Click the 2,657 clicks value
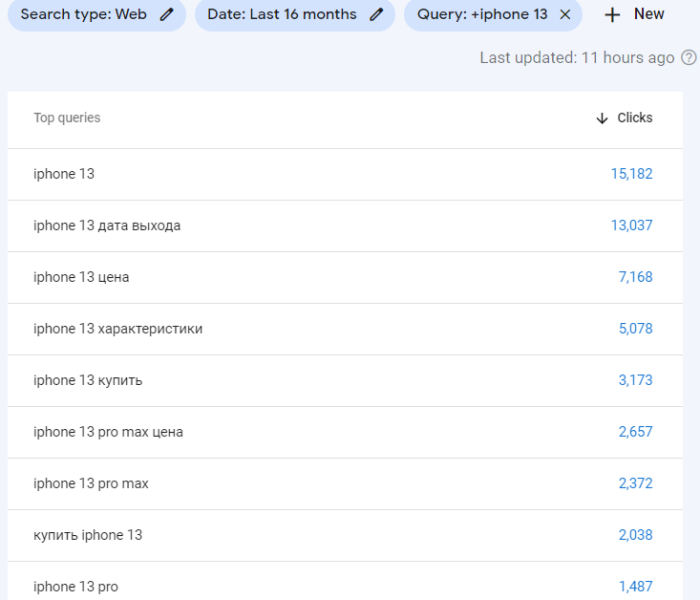 (x=635, y=432)
